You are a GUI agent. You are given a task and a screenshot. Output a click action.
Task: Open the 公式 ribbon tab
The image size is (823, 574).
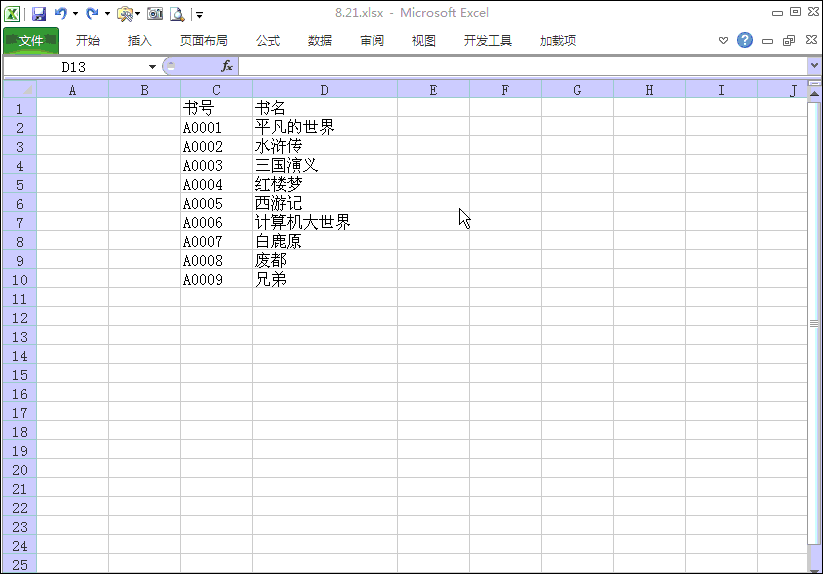coord(268,40)
